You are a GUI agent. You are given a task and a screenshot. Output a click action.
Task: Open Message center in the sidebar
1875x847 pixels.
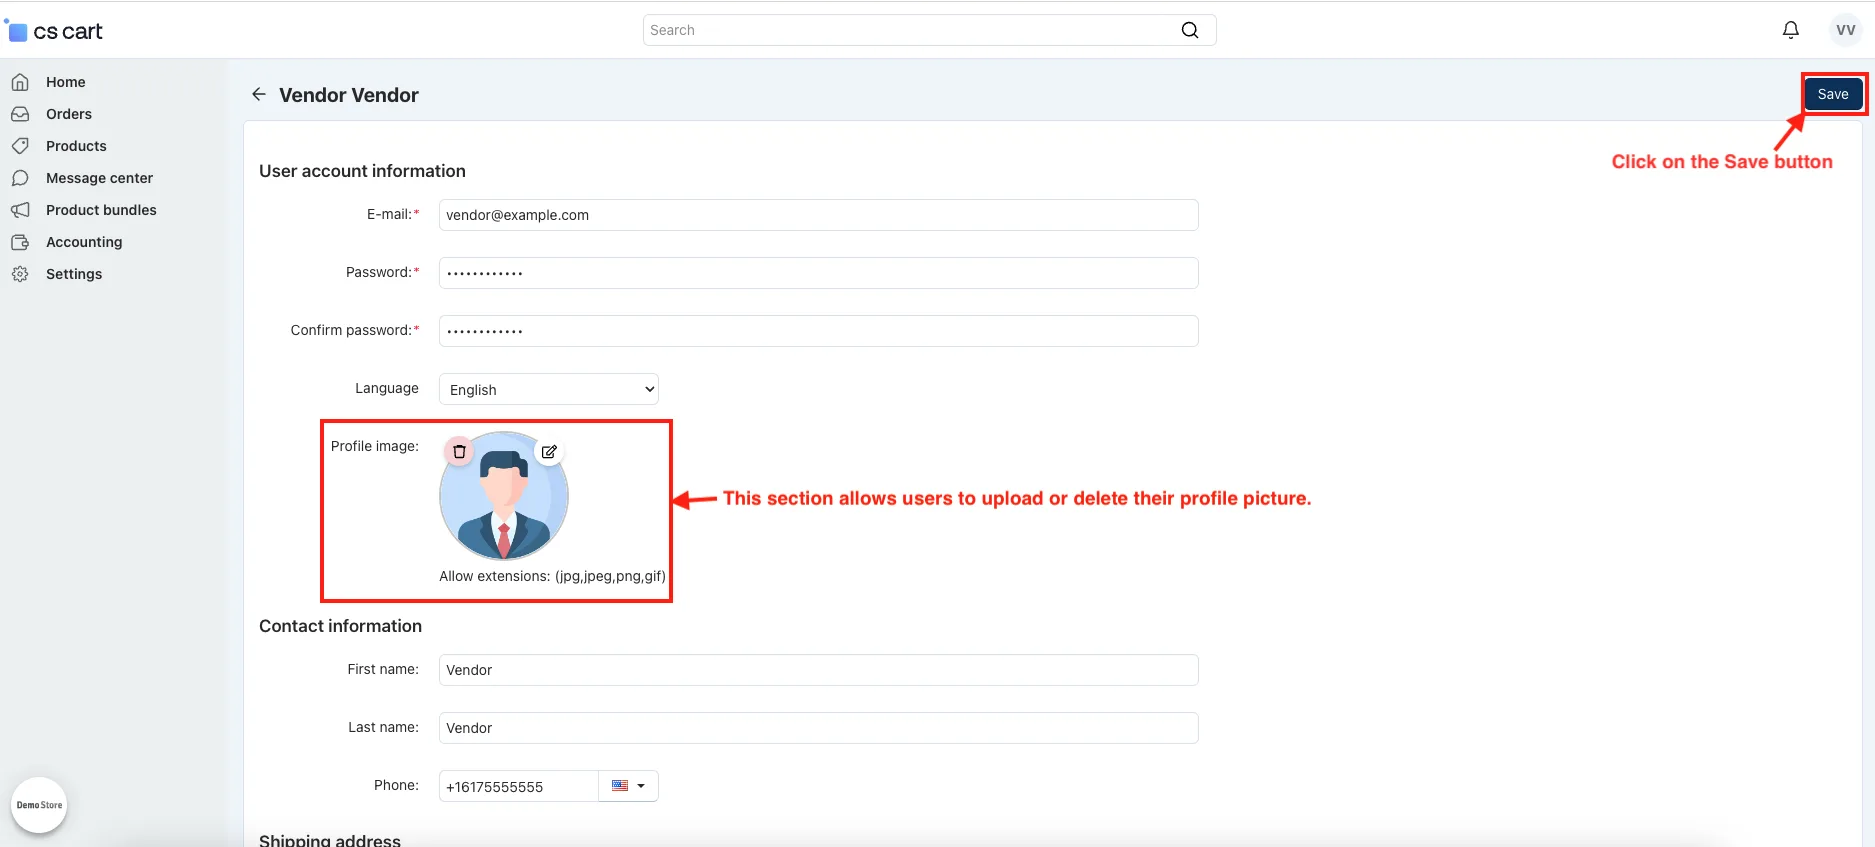[x=99, y=178]
